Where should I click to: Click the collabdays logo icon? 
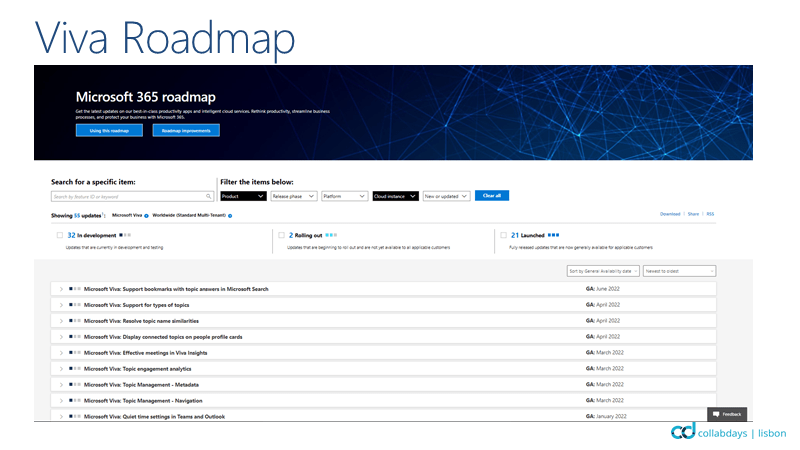(x=683, y=431)
